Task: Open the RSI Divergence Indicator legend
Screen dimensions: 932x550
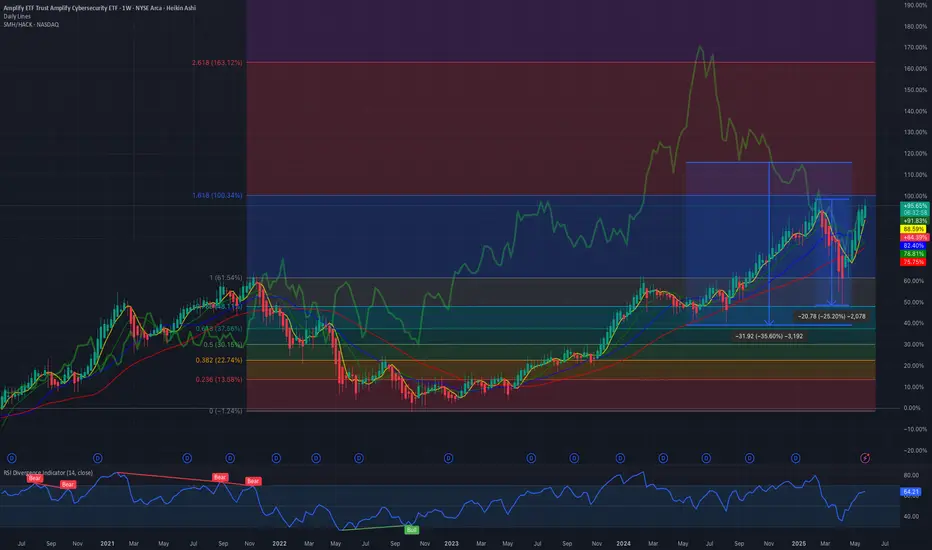Action: tap(48, 473)
